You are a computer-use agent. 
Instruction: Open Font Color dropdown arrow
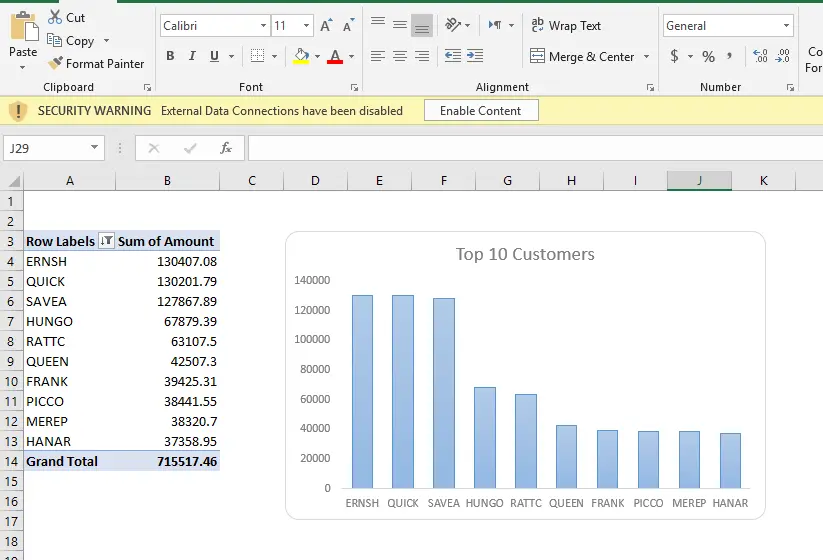tap(352, 56)
